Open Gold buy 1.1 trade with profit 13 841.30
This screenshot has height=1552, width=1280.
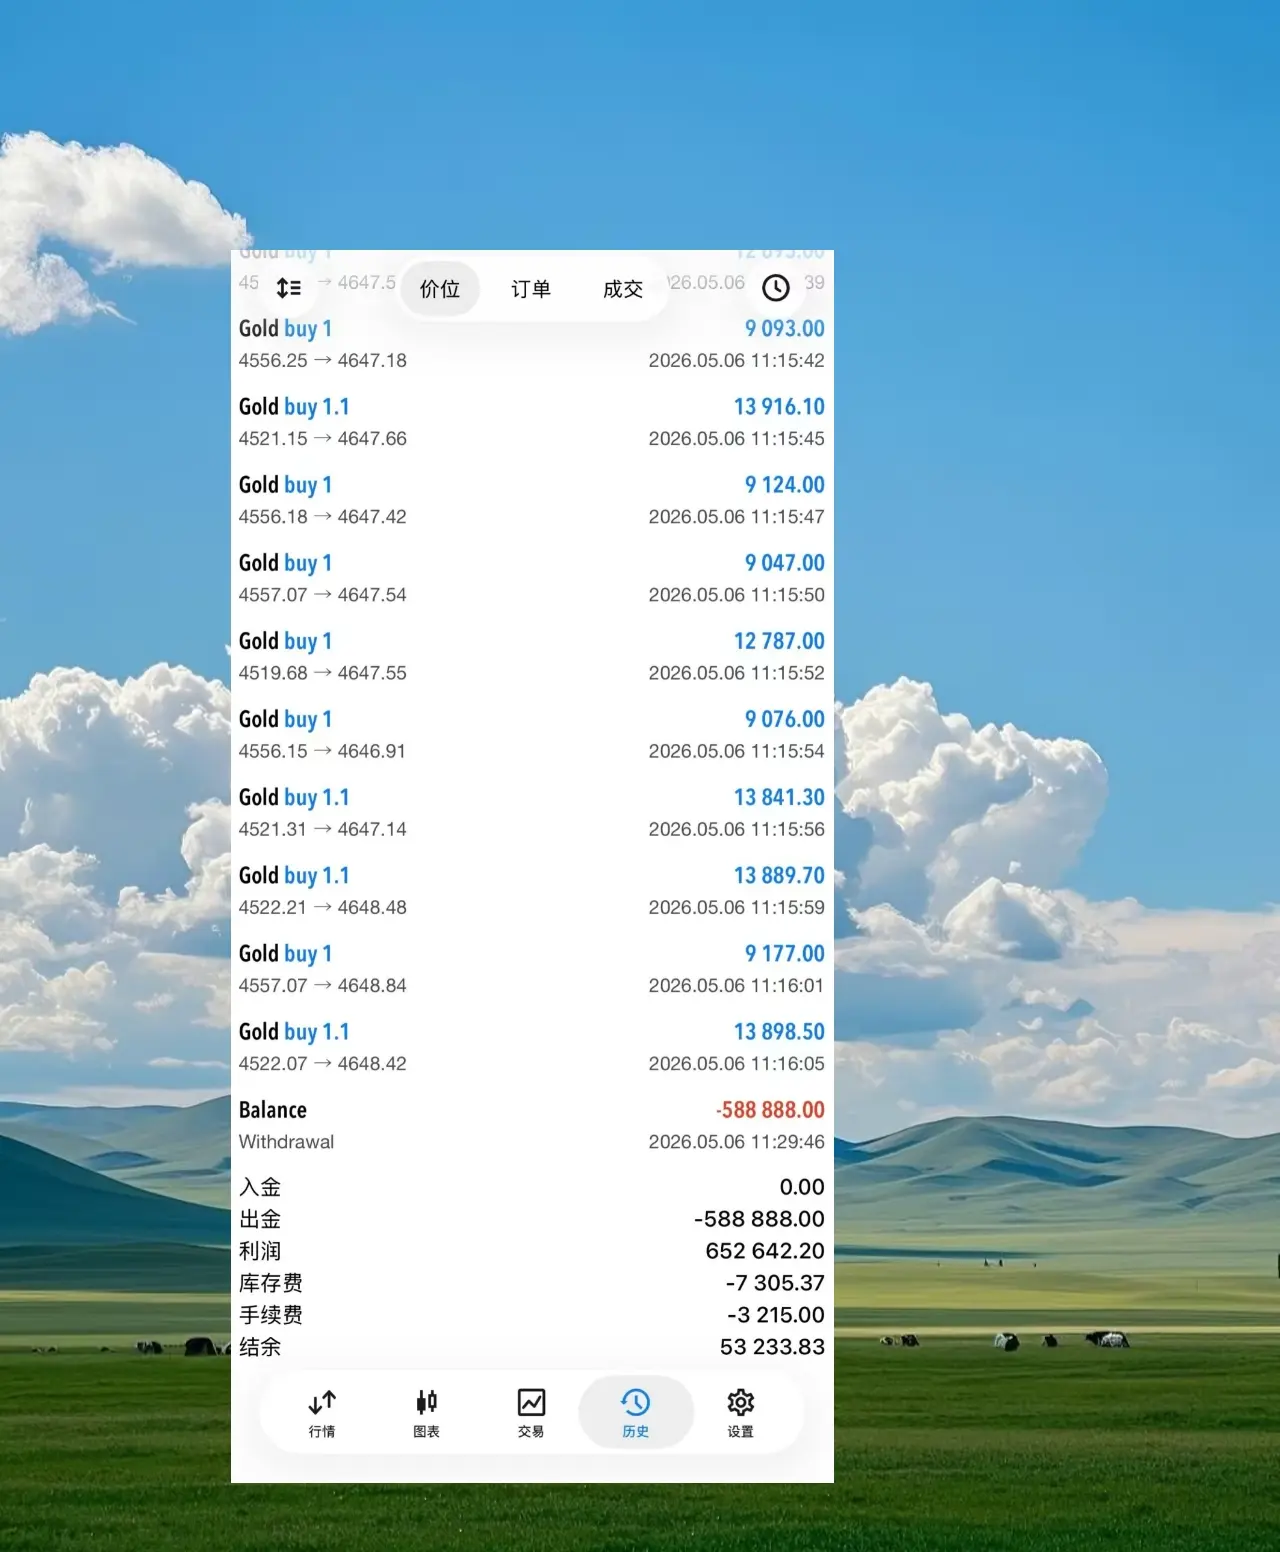click(532, 811)
